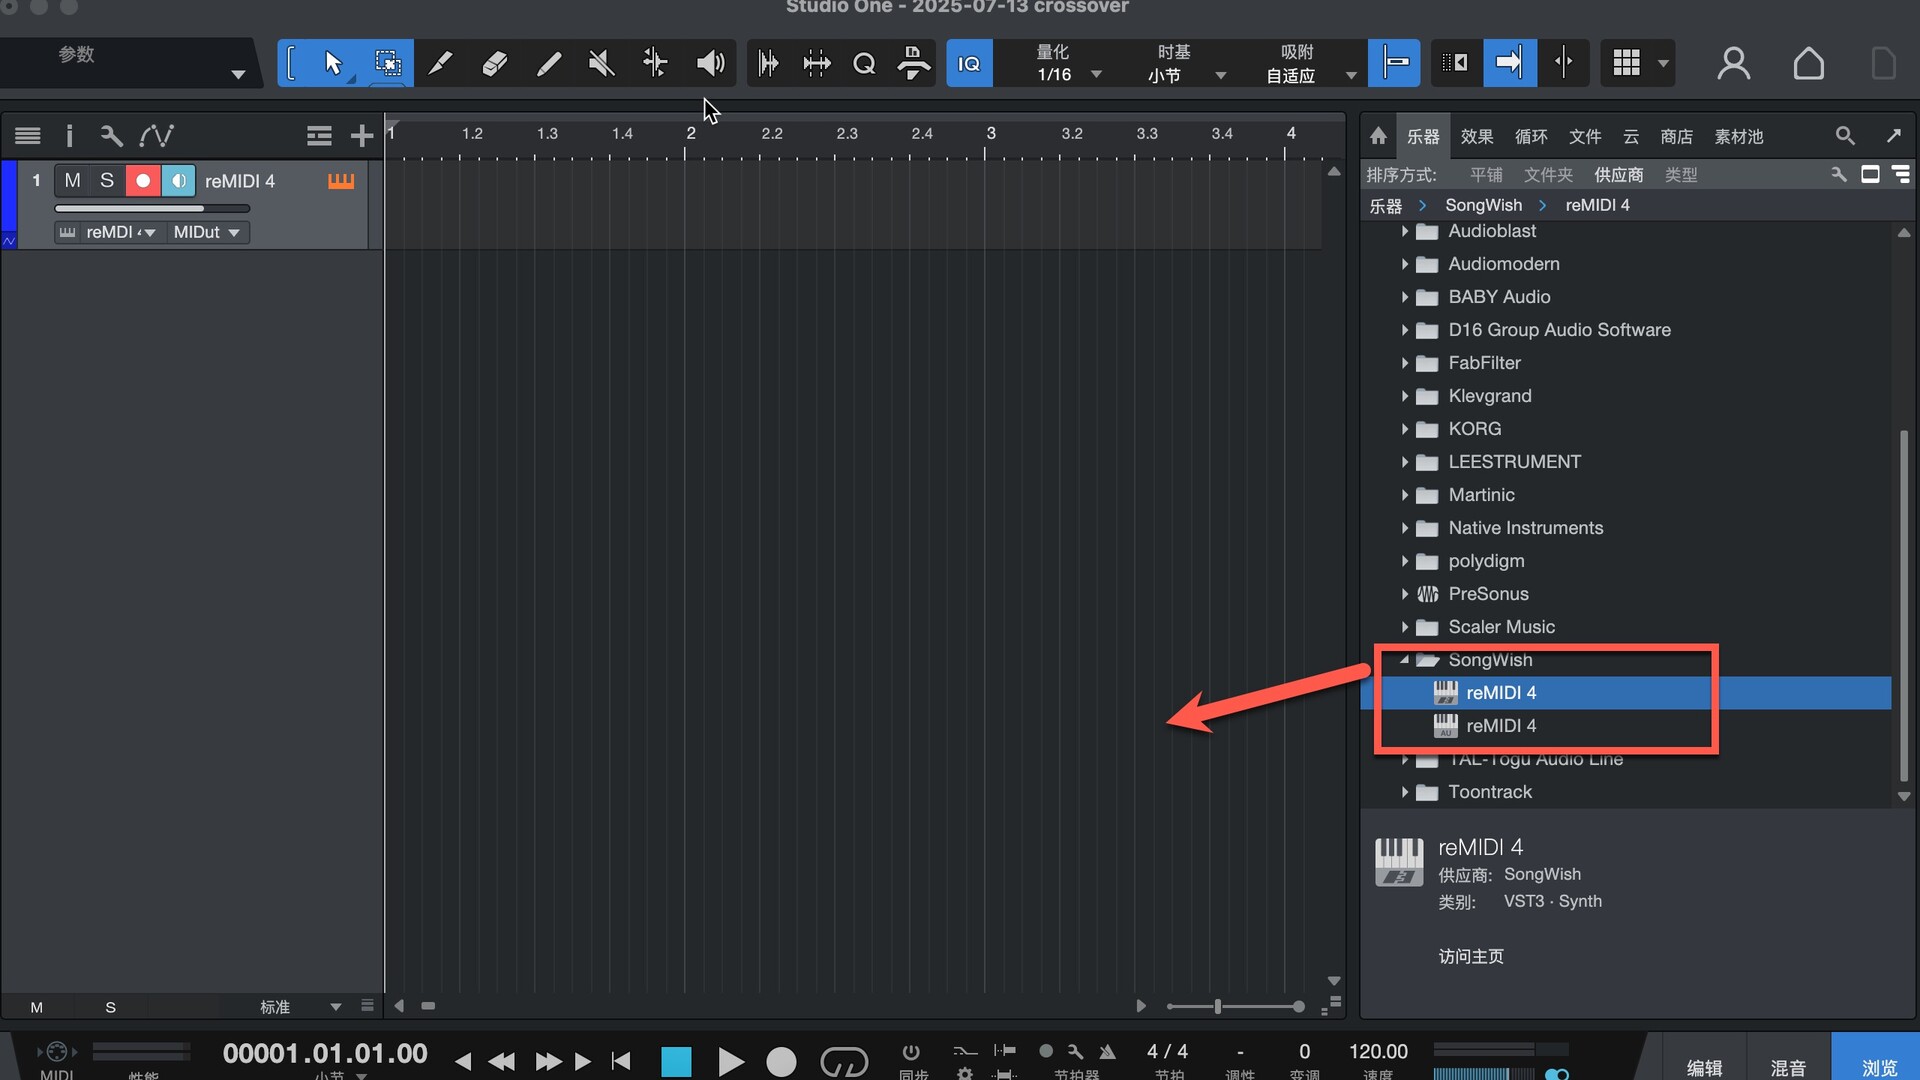Open the 编辑 edit view
This screenshot has height=1080, width=1920.
point(1704,1068)
